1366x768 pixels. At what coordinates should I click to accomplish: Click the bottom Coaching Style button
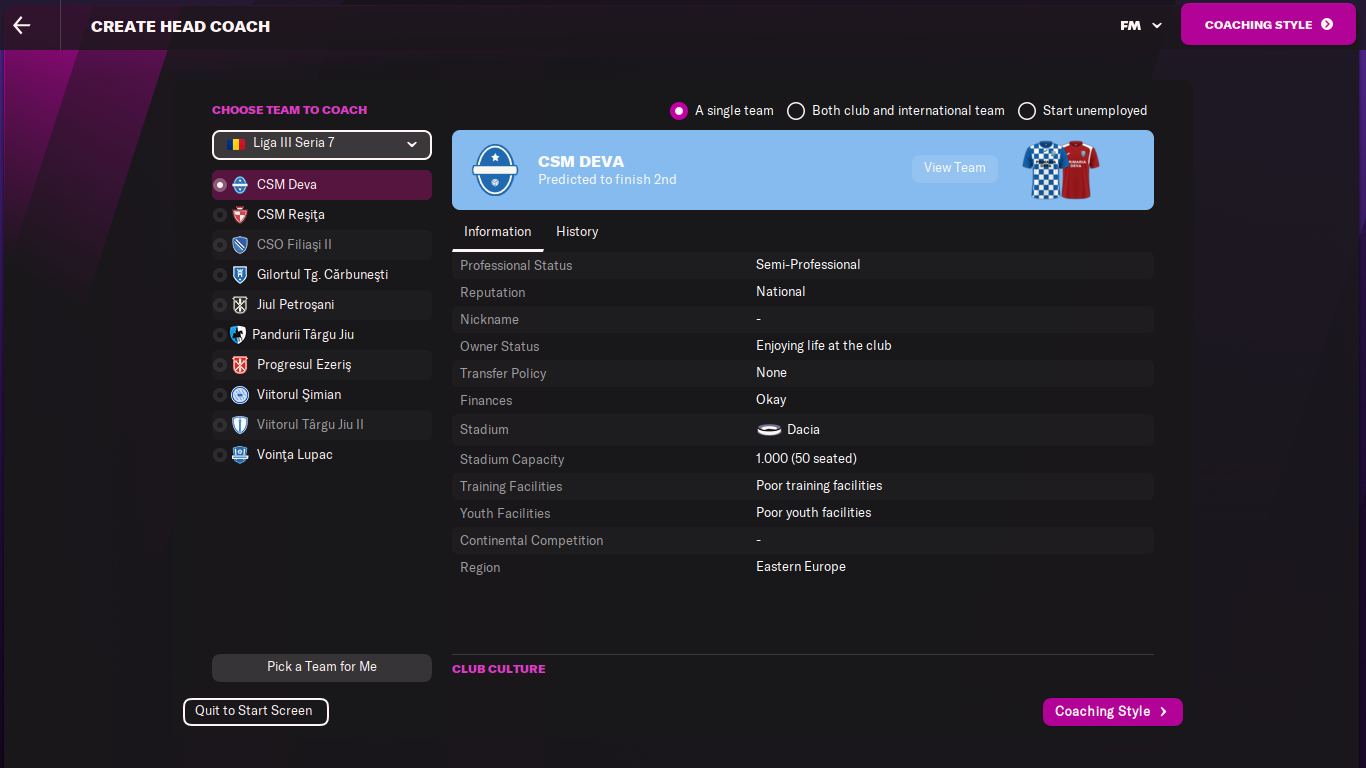tap(1113, 712)
